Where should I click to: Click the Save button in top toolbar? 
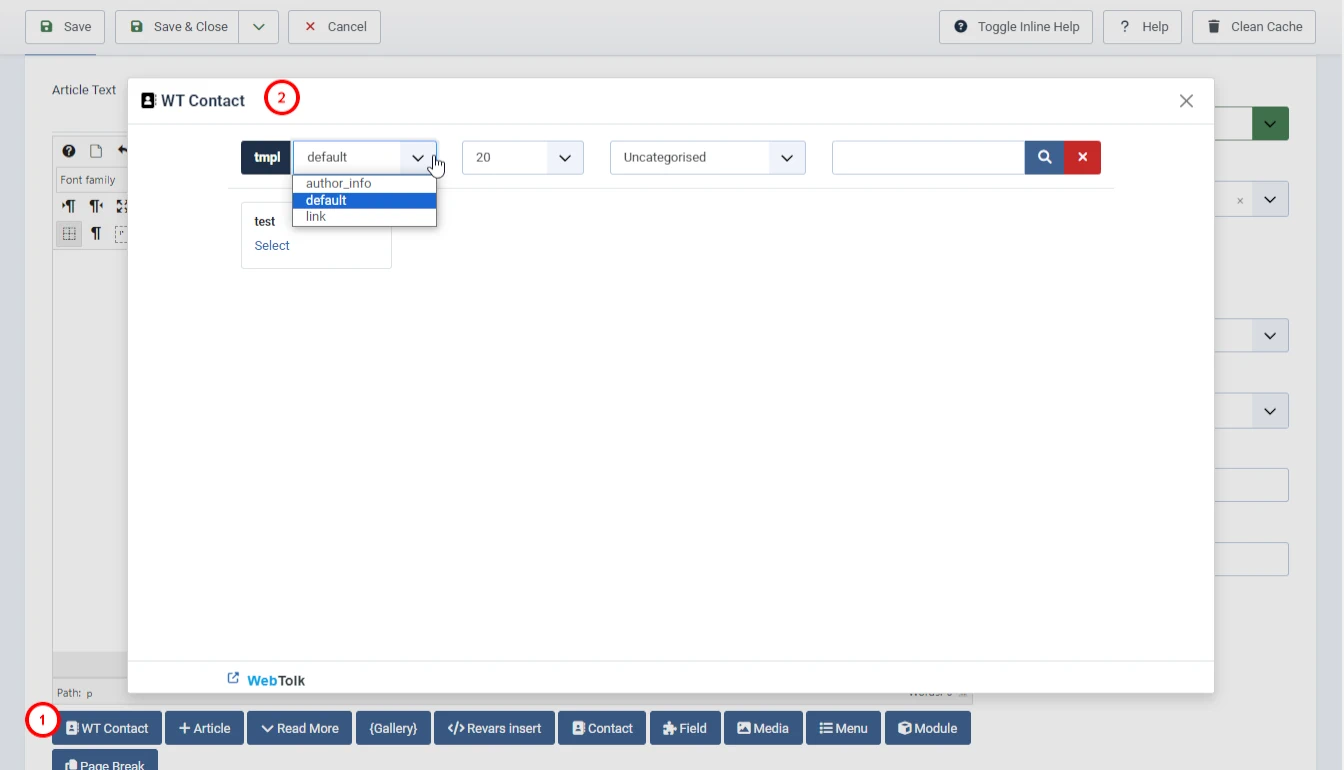point(65,27)
